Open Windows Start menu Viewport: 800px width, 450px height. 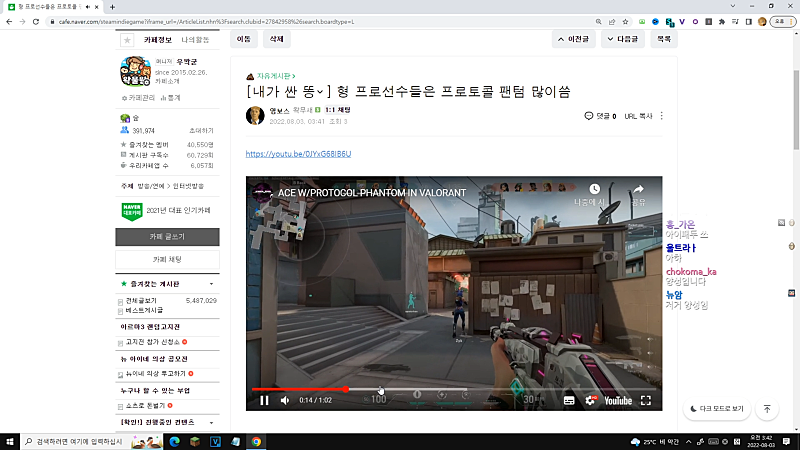[10, 441]
